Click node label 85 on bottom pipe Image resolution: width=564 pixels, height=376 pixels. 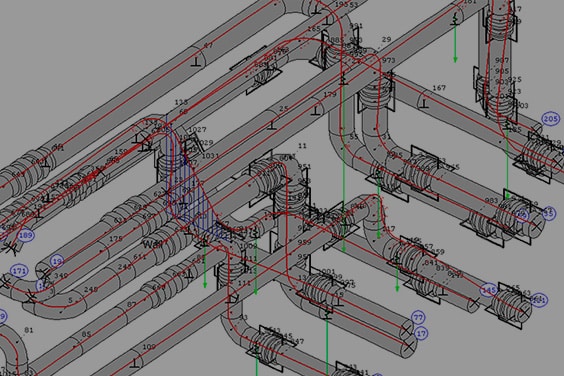(86, 334)
